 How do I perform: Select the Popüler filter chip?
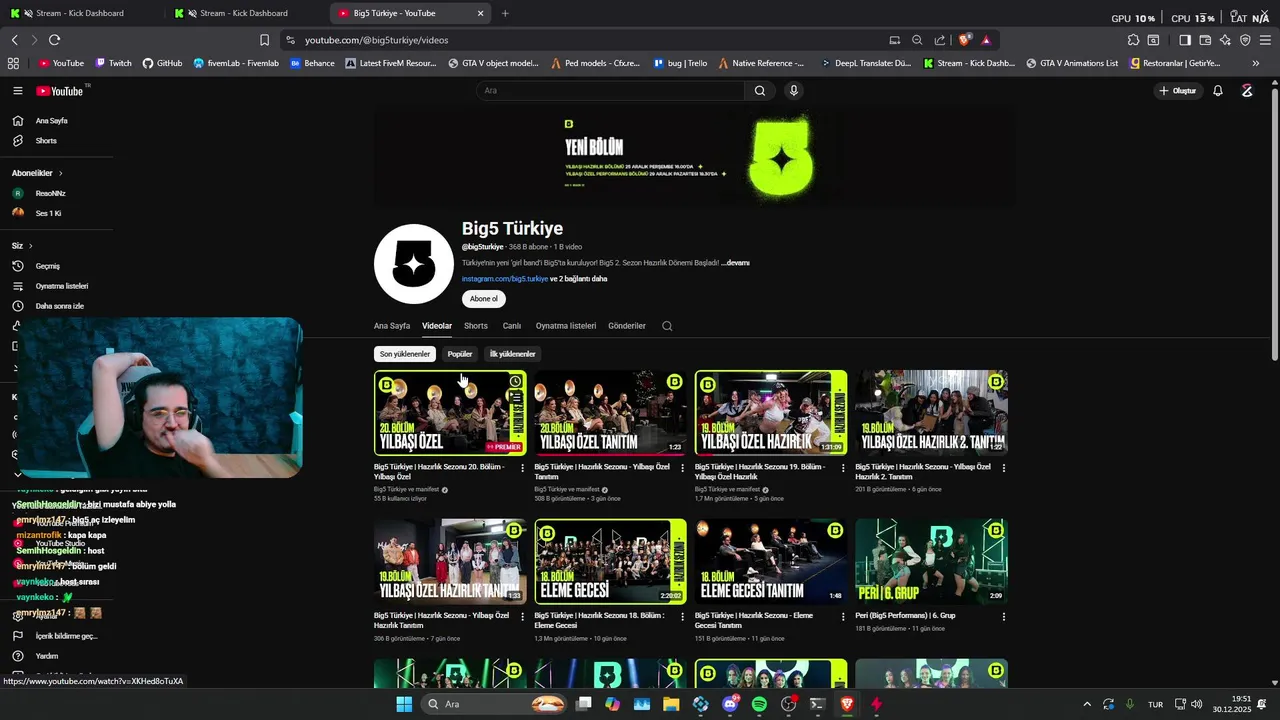tap(460, 354)
